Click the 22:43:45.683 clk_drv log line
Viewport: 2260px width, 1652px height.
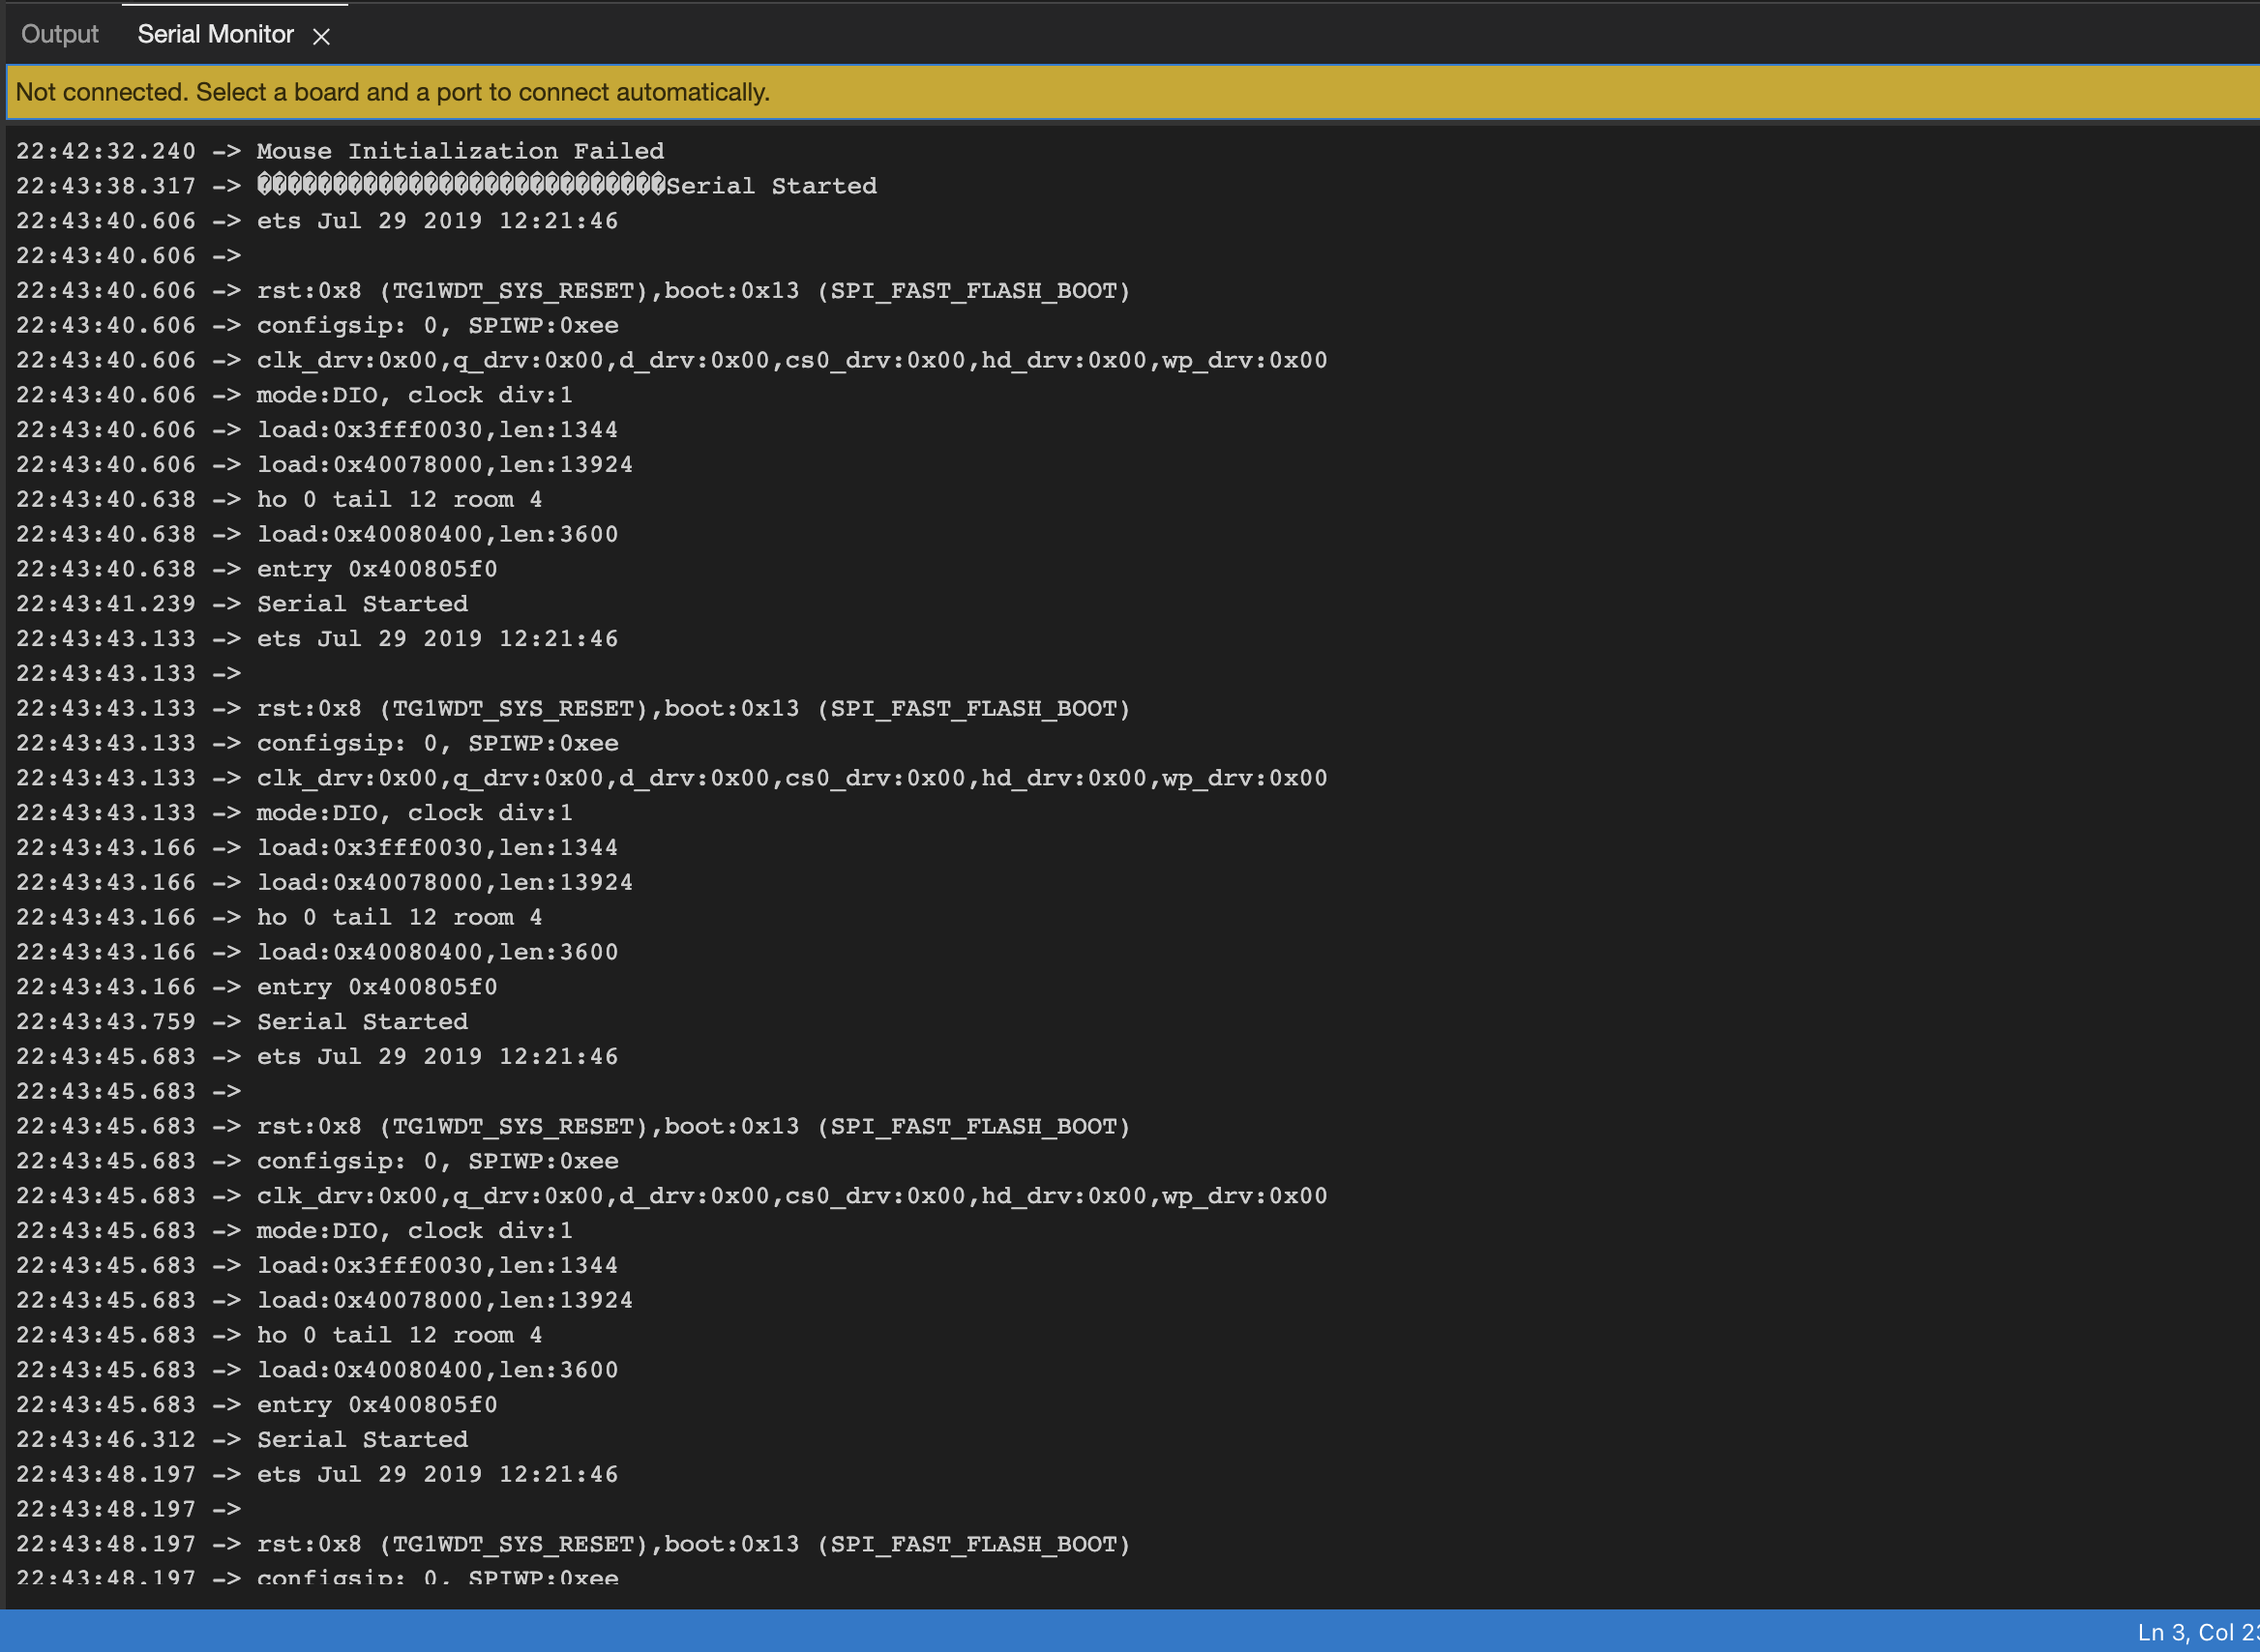790,1196
